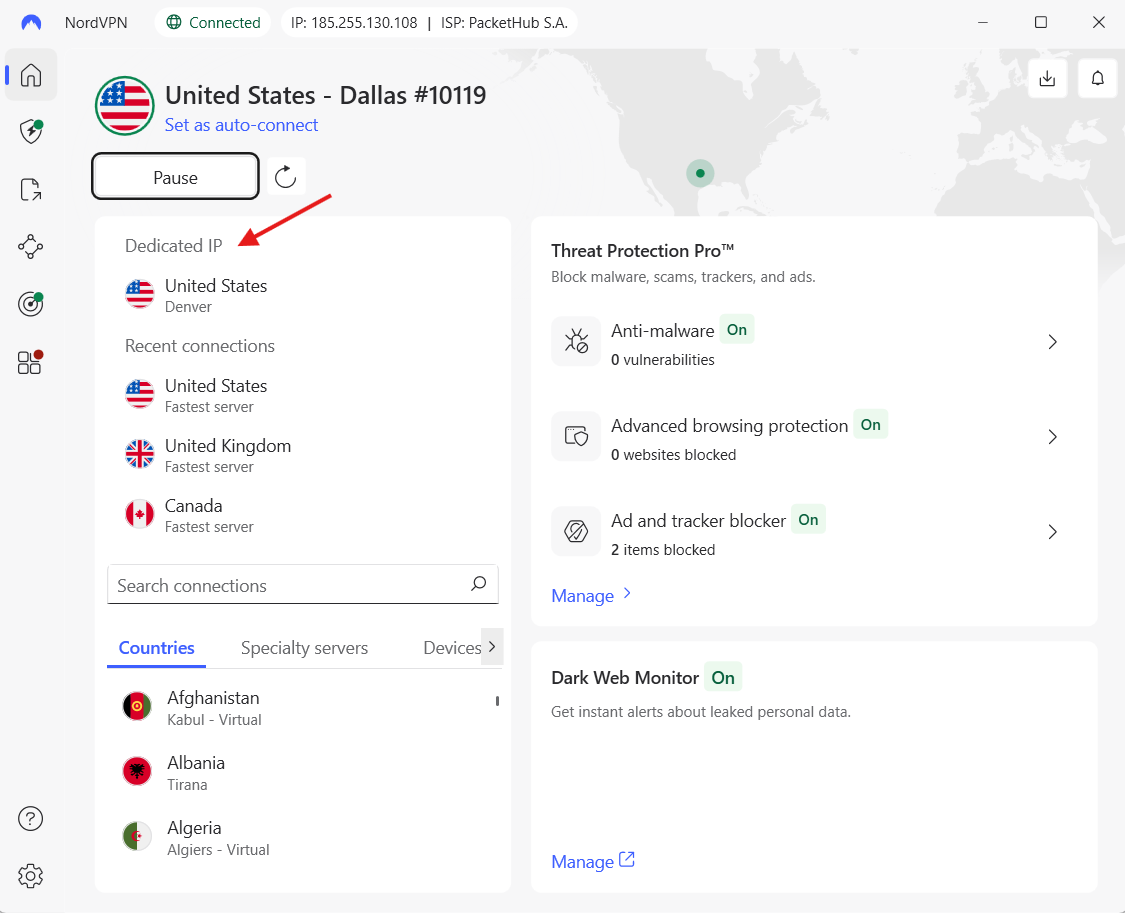Open the extras grid icon with red badge
This screenshot has width=1125, height=913.
[x=30, y=362]
